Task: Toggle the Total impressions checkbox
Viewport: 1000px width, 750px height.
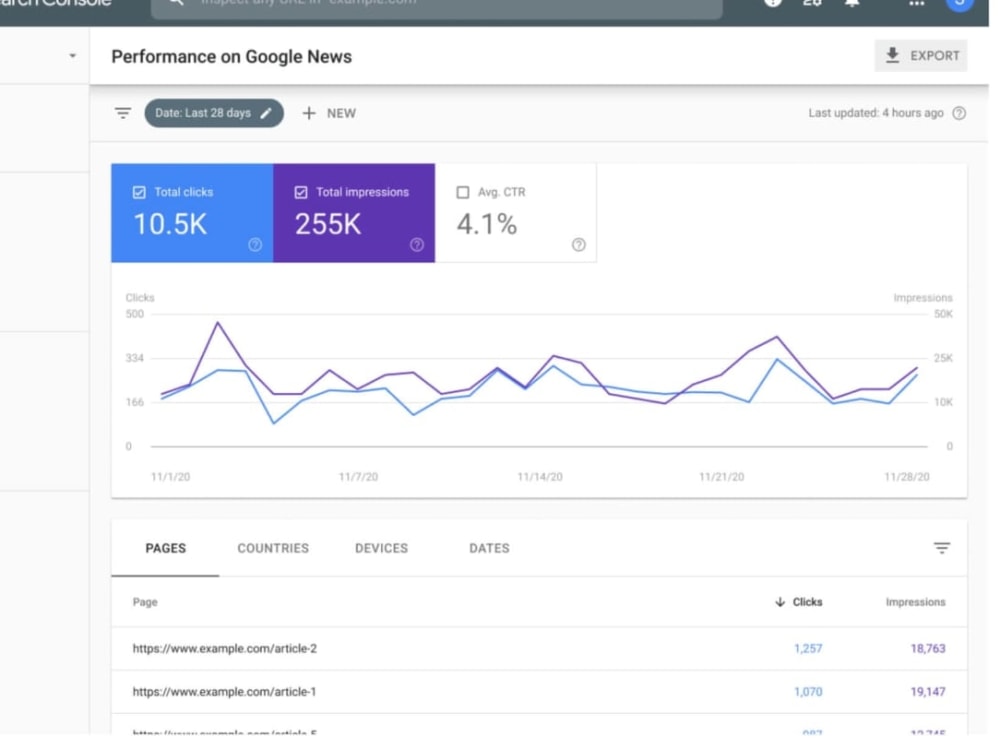Action: (x=301, y=192)
